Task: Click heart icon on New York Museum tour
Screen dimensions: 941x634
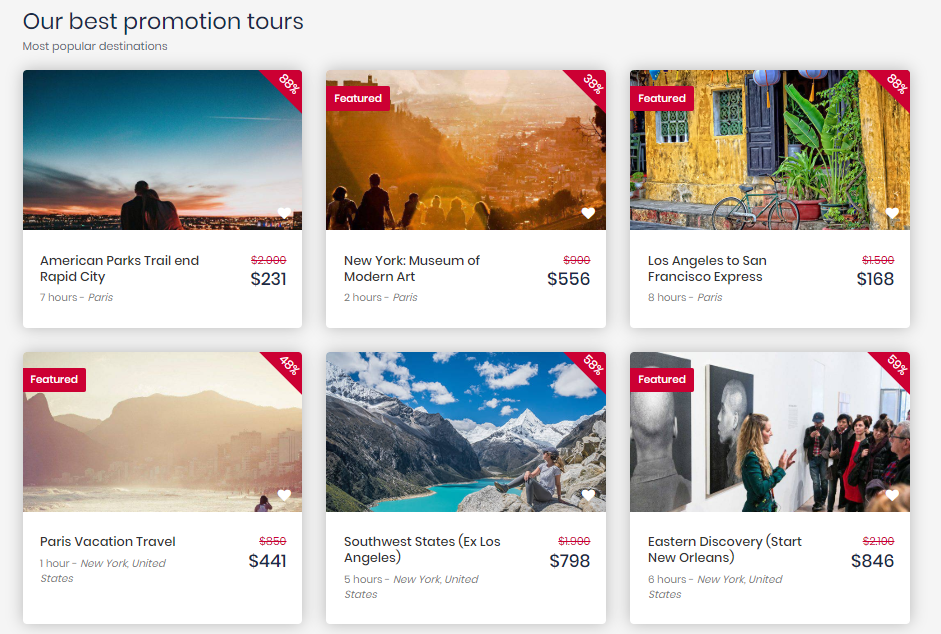Action: tap(588, 213)
